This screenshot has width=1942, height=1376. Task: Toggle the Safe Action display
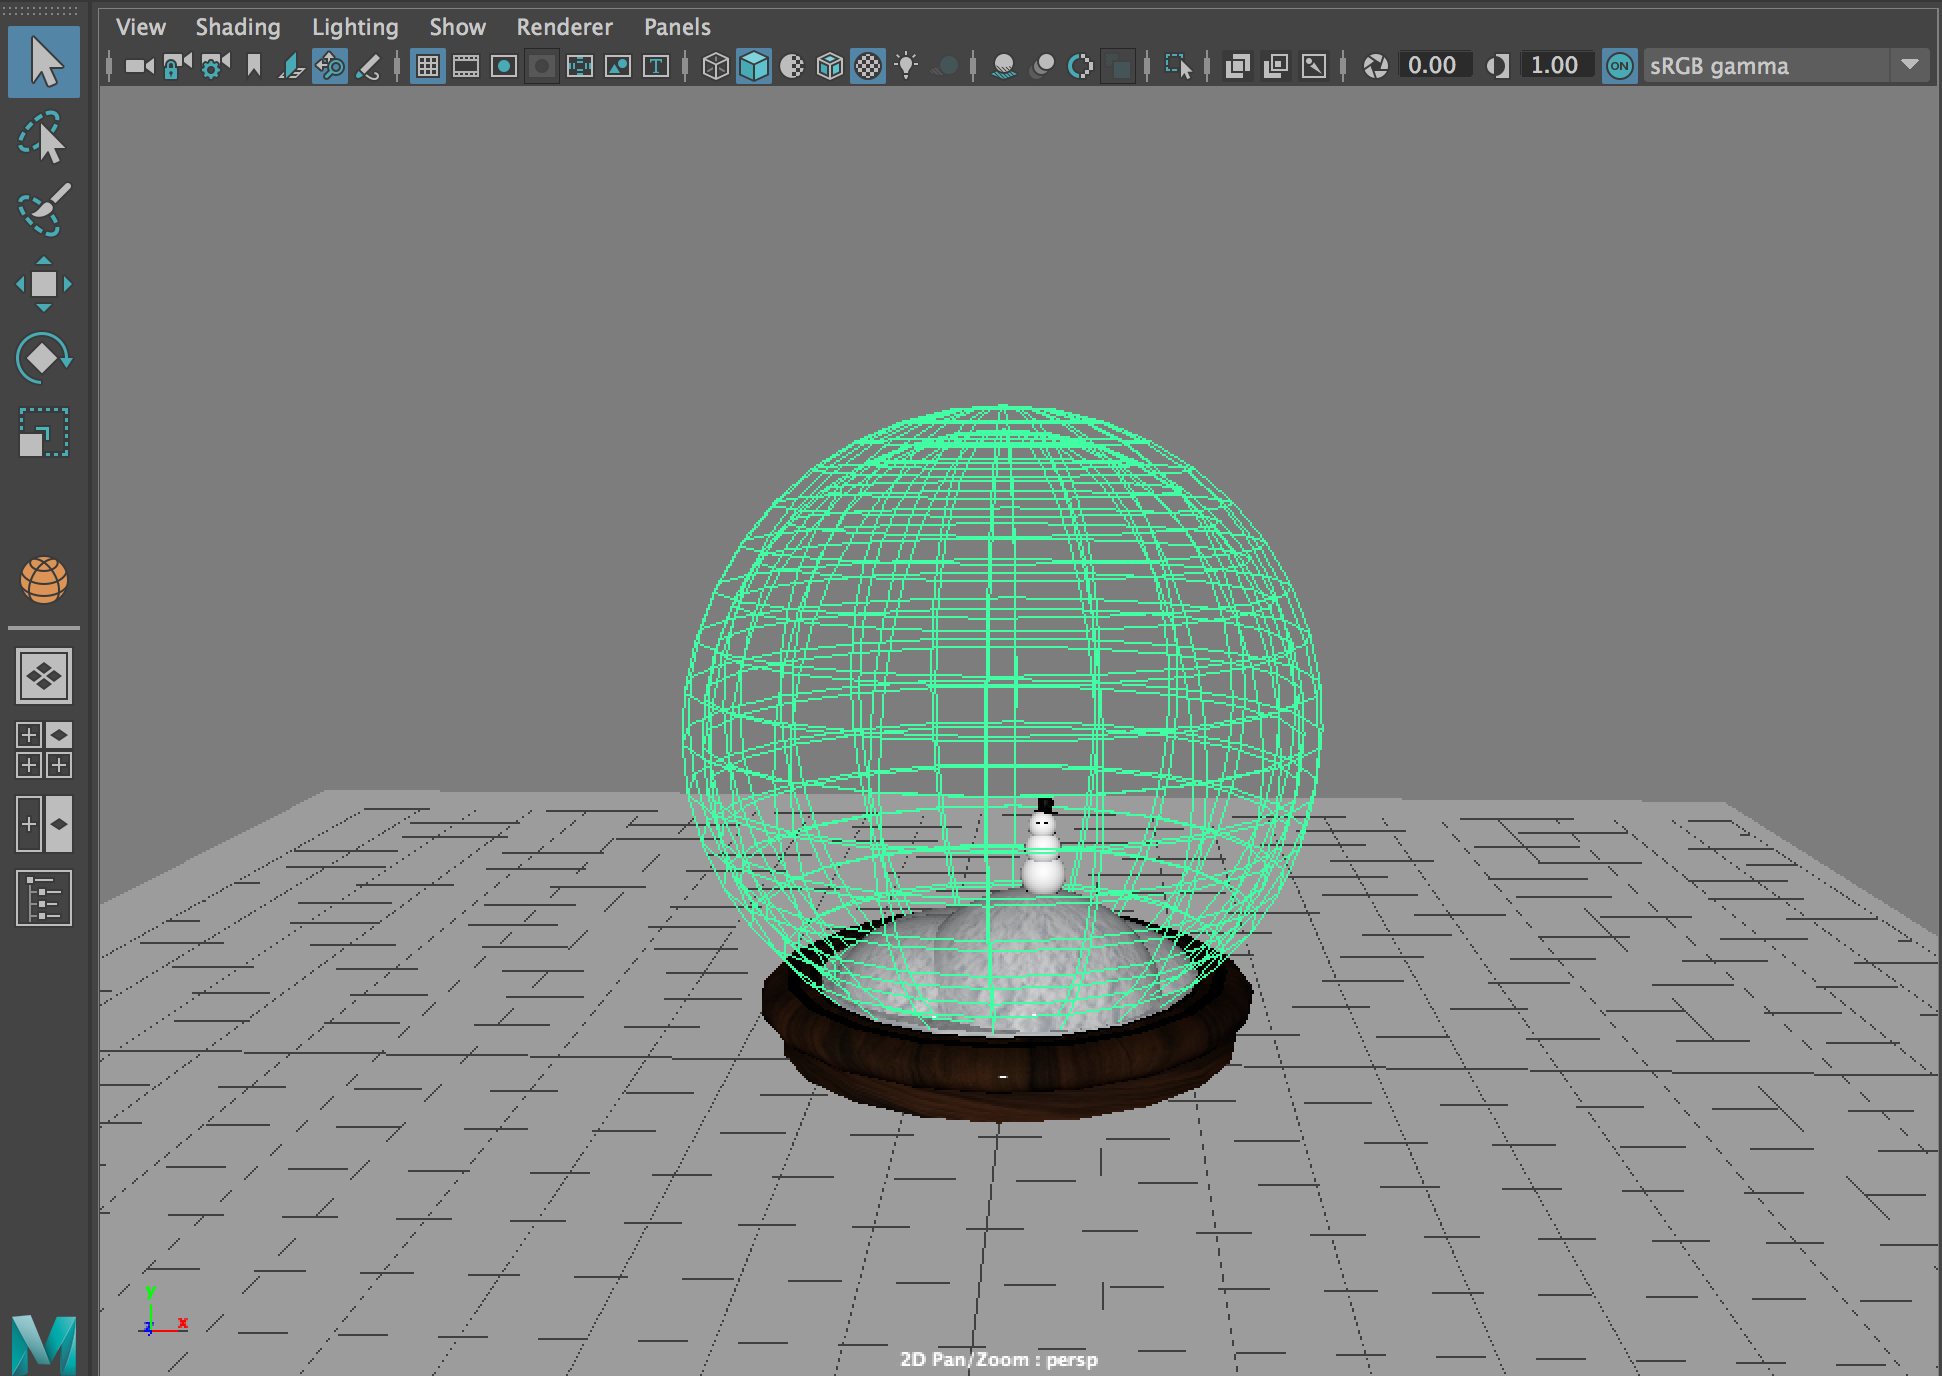click(x=618, y=66)
